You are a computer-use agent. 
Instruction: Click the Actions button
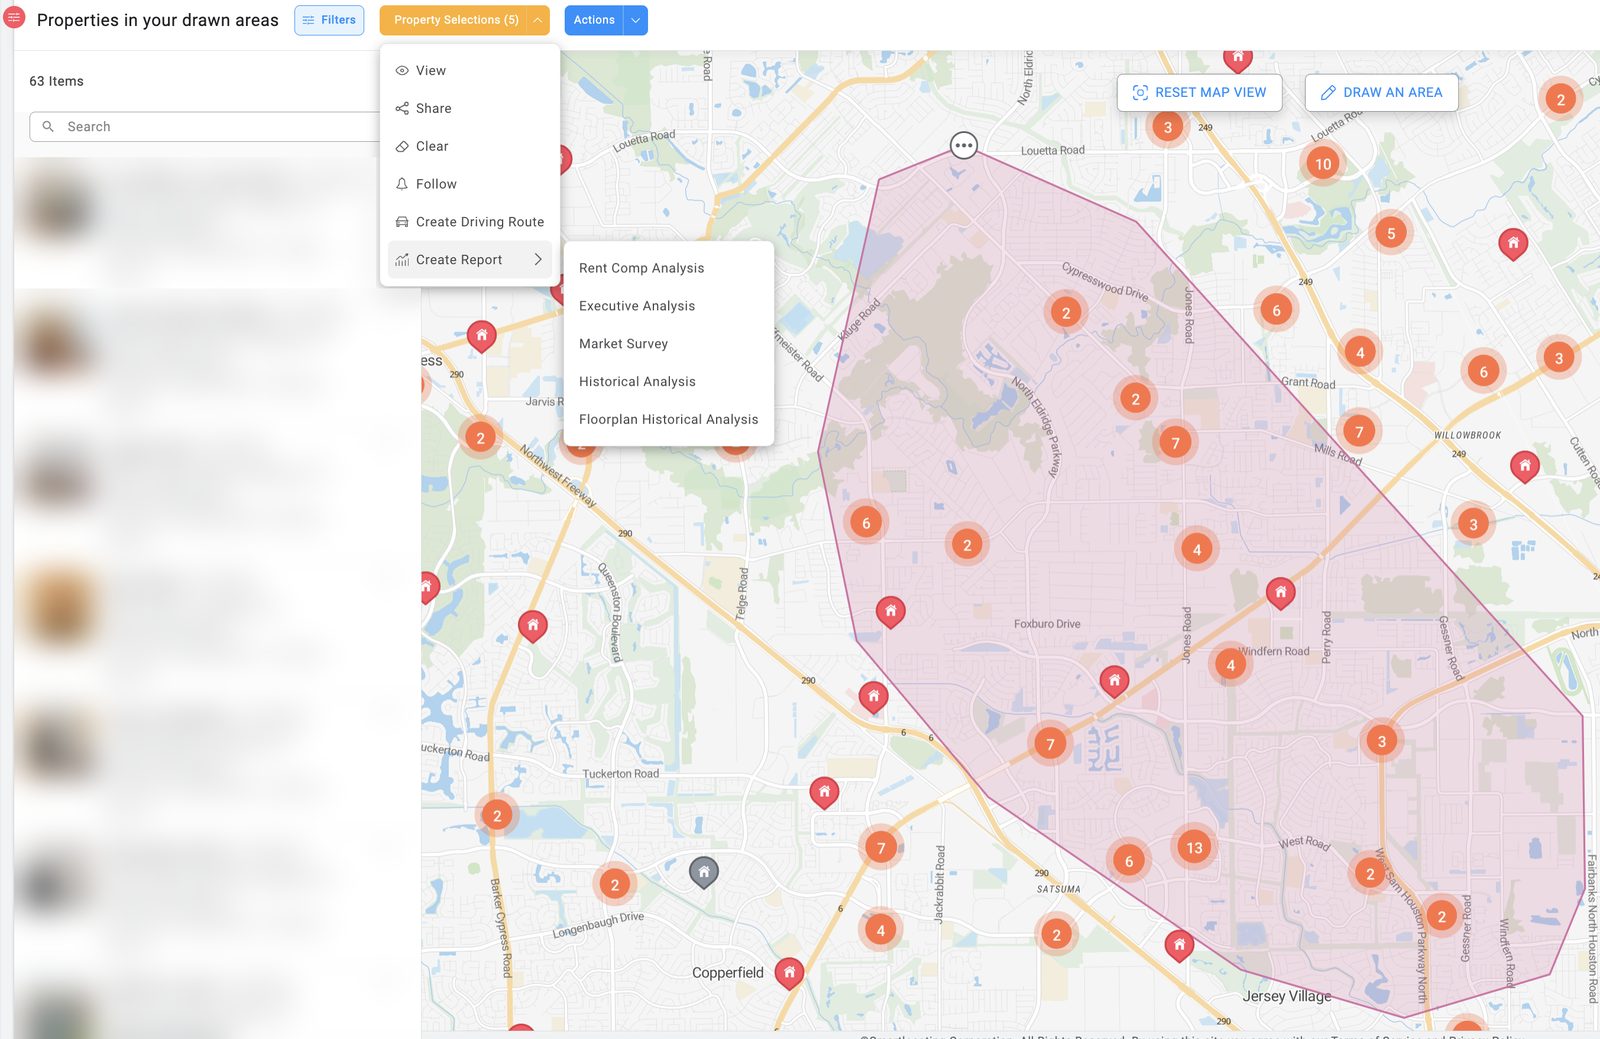pos(594,20)
